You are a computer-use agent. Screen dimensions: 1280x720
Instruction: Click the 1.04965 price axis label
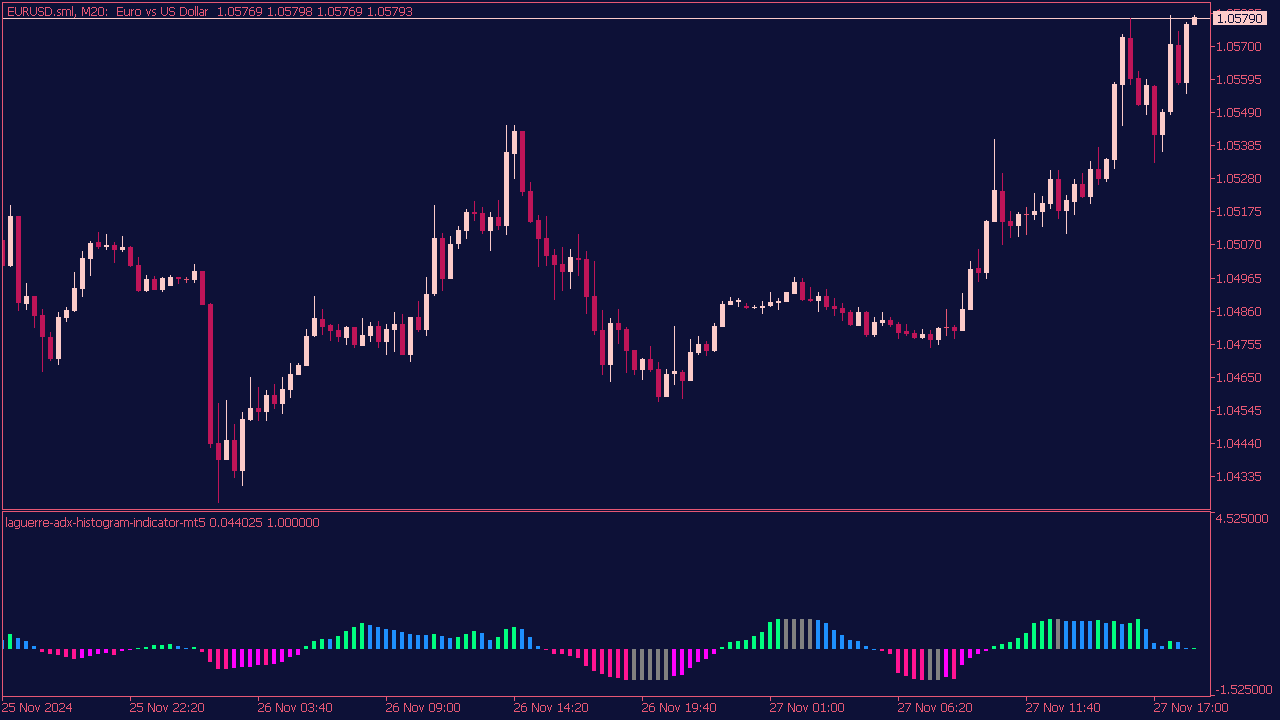(x=1238, y=278)
